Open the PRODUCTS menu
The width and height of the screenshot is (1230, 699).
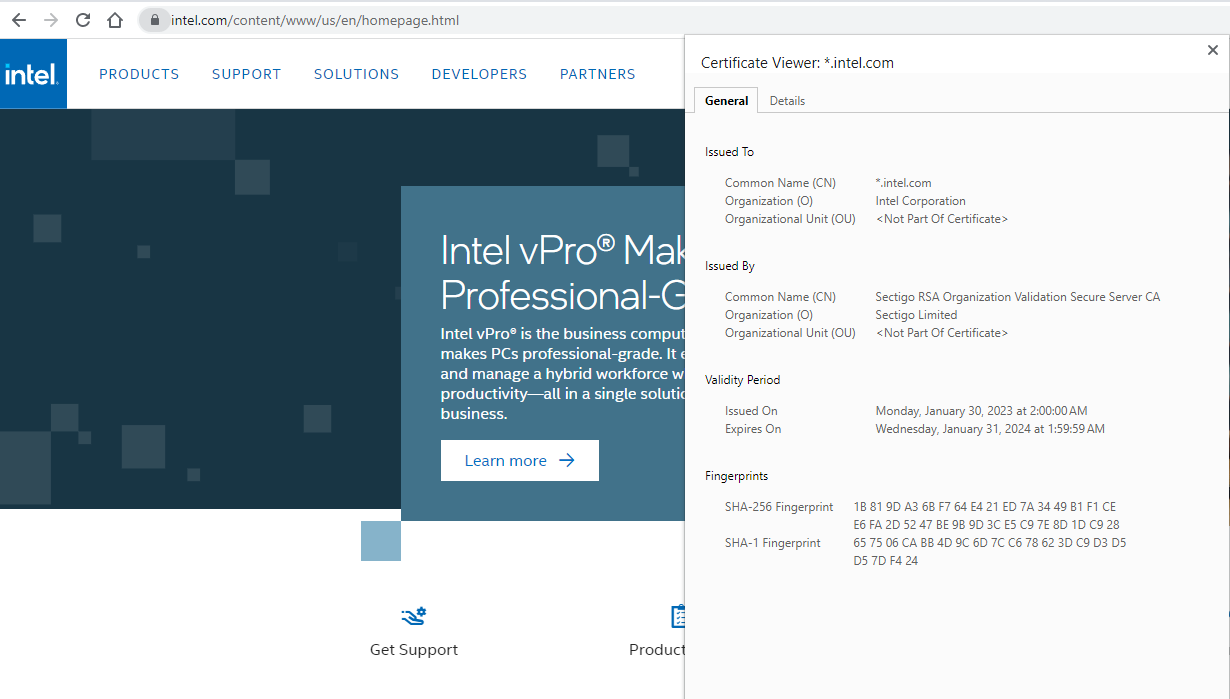[x=139, y=74]
